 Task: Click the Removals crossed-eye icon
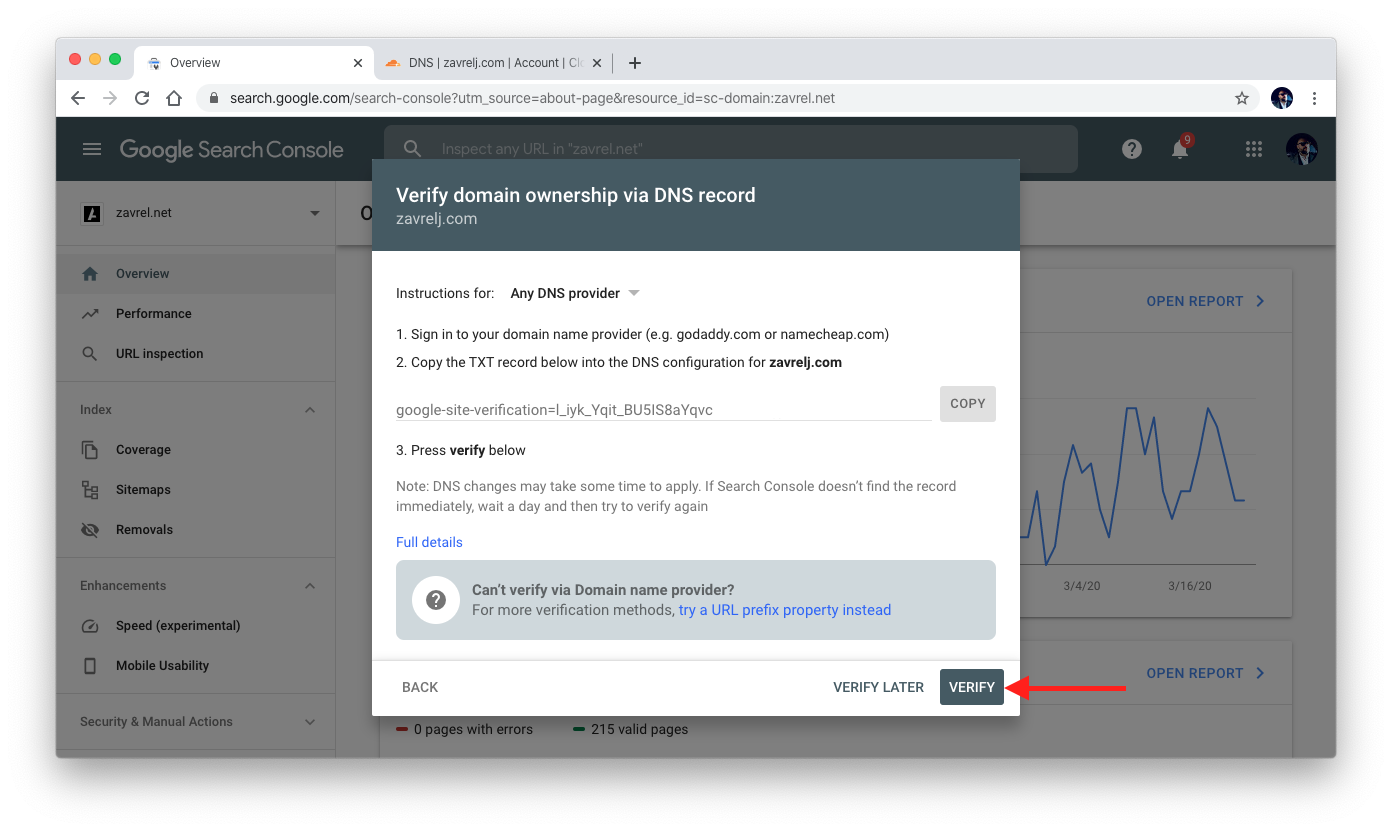point(90,530)
